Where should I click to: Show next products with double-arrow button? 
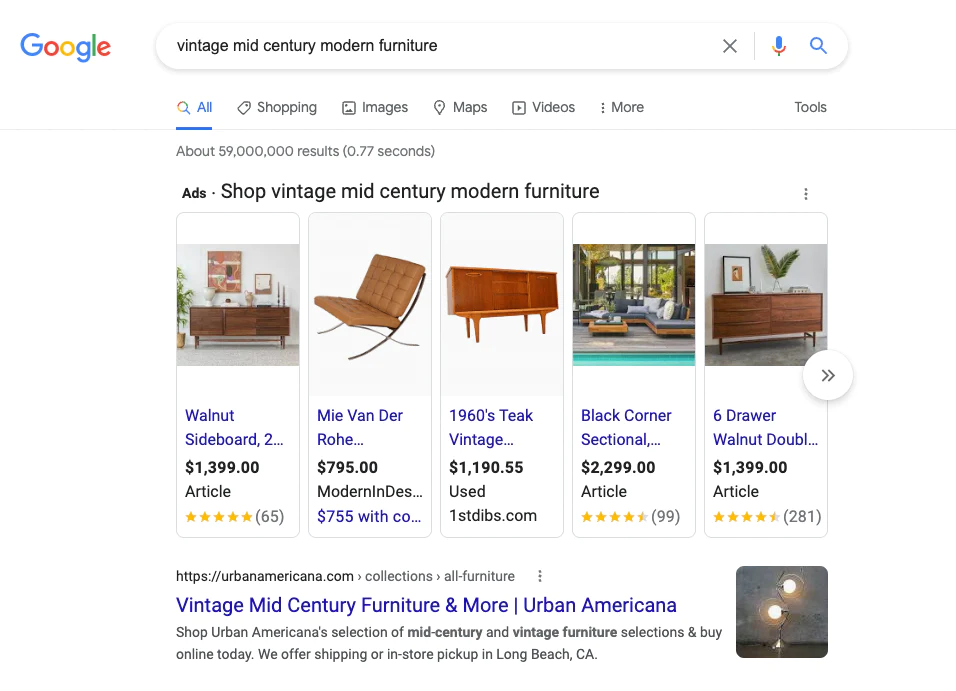coord(827,375)
